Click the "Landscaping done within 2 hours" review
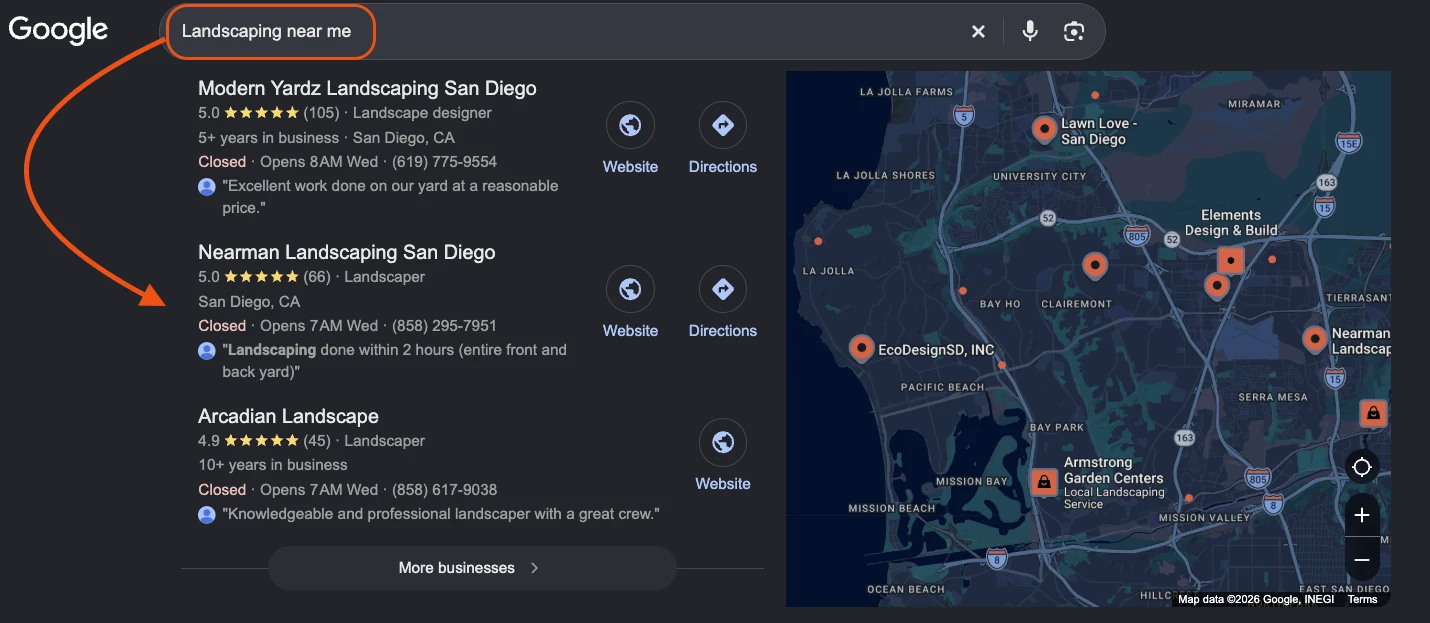Viewport: 1430px width, 623px height. [394, 361]
